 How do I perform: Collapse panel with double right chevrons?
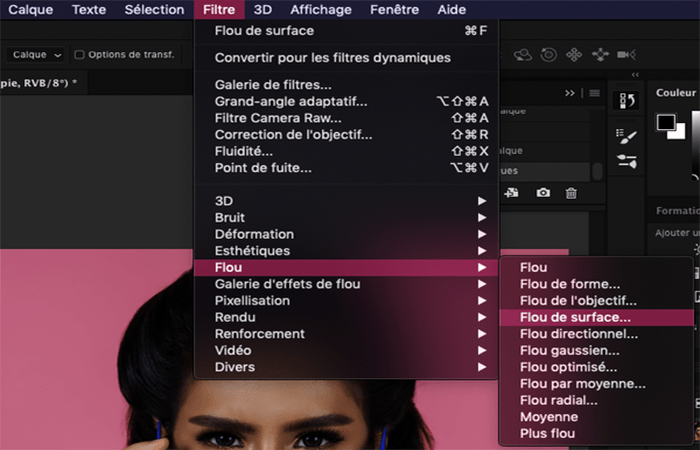[569, 93]
